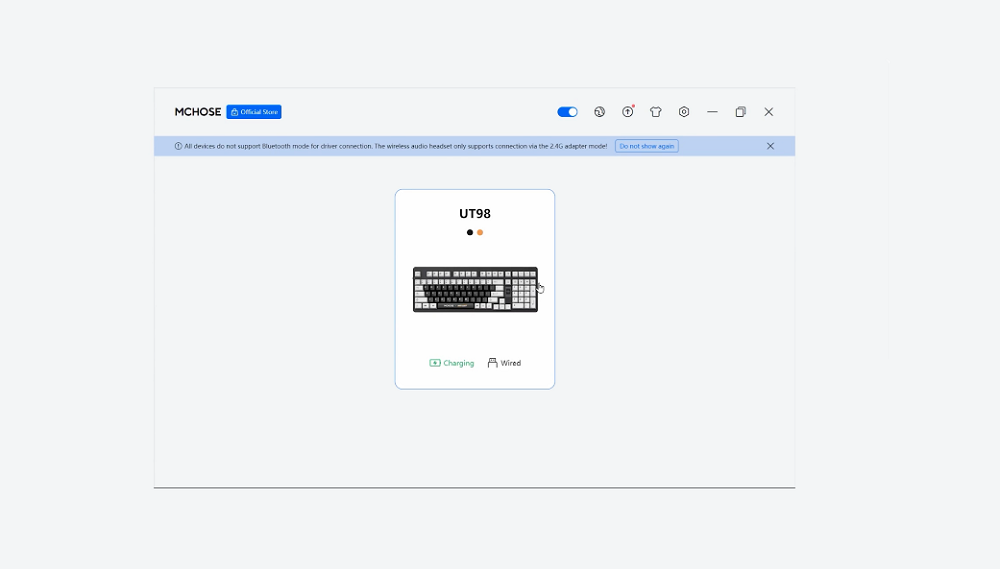This screenshot has width=1000, height=569.
Task: Toggle the blue switch in the title bar
Action: [567, 112]
